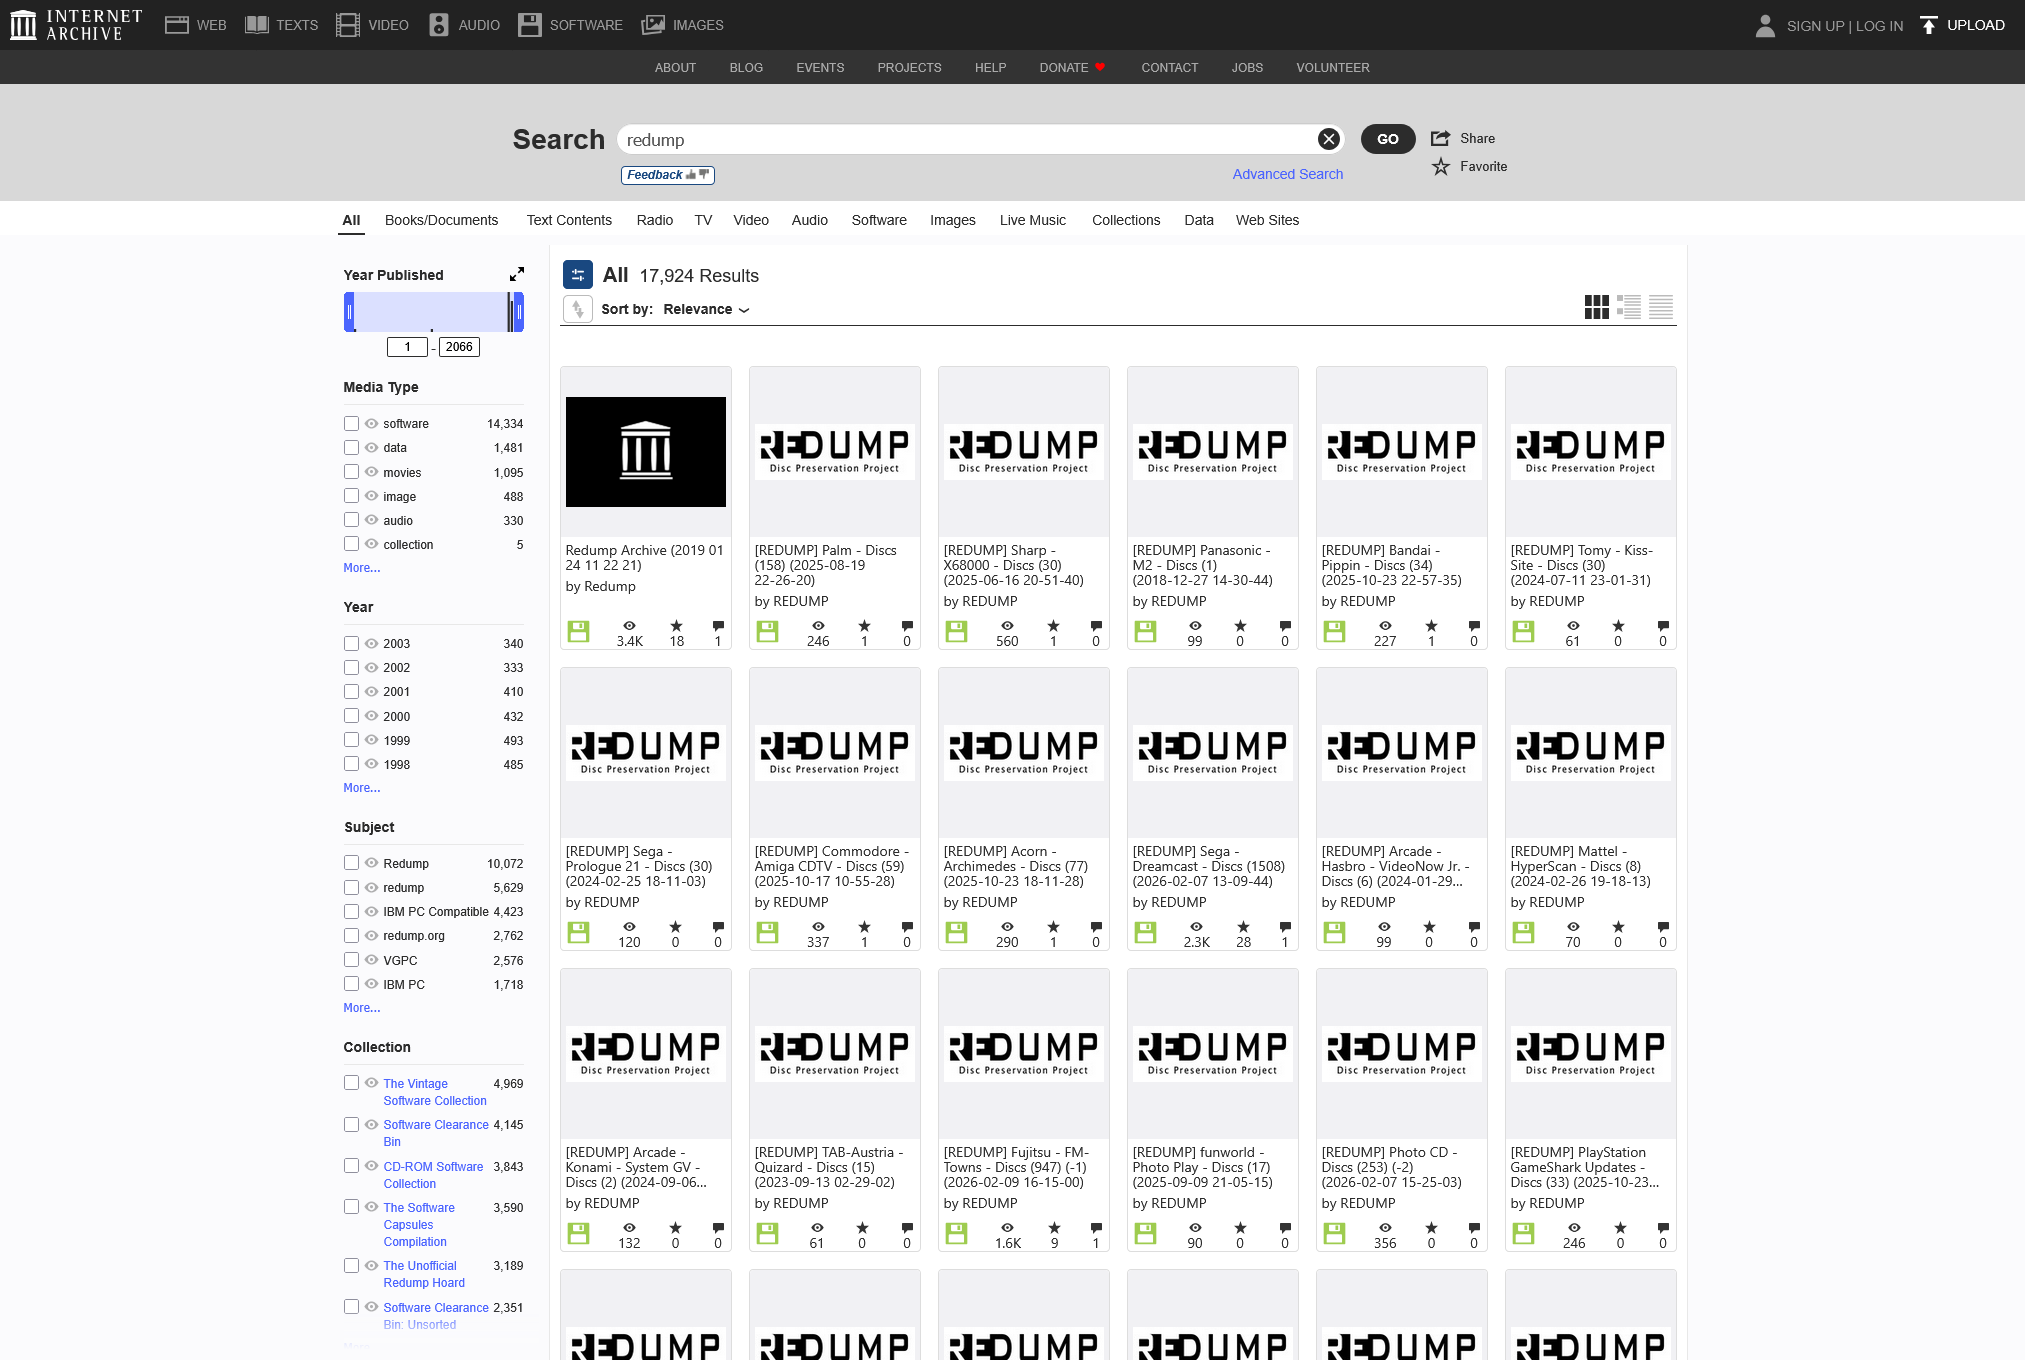The image size is (2025, 1360).
Task: Expand More media types link
Action: pyautogui.click(x=361, y=567)
